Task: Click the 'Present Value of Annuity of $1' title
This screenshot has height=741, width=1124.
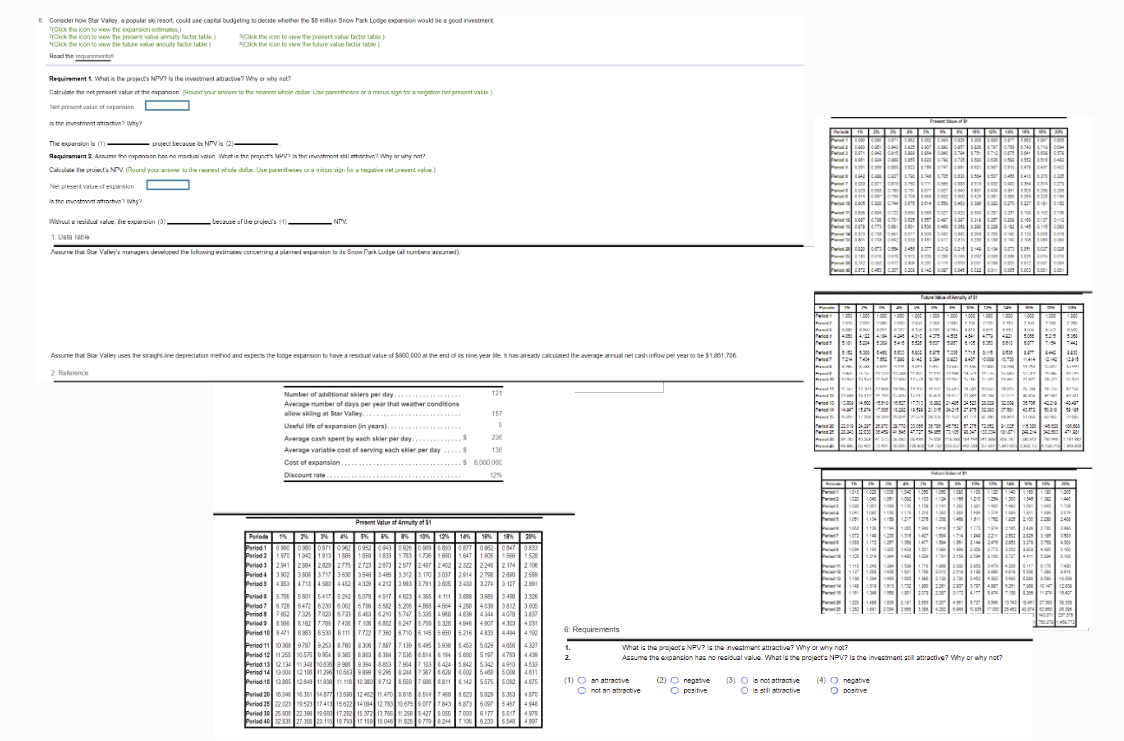Action: pos(394,522)
